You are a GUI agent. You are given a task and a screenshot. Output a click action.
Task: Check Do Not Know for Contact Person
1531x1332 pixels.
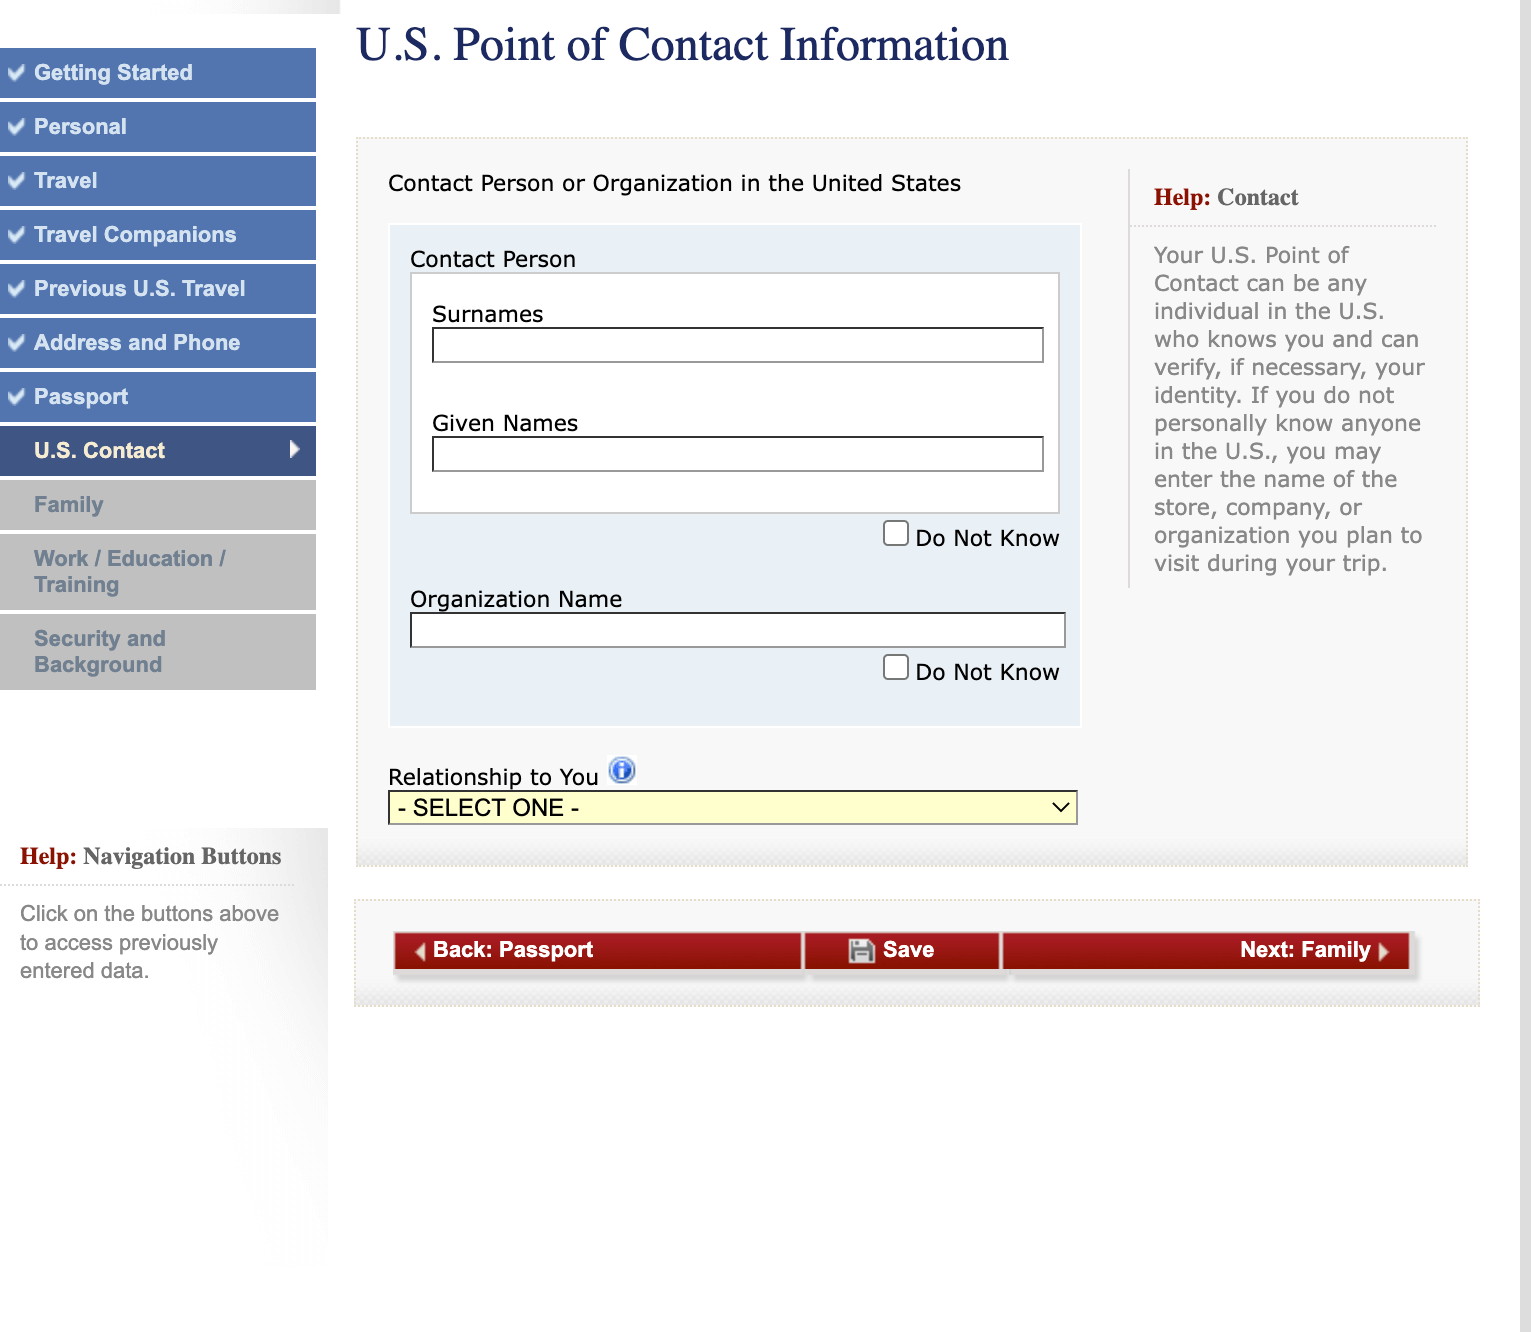point(896,533)
